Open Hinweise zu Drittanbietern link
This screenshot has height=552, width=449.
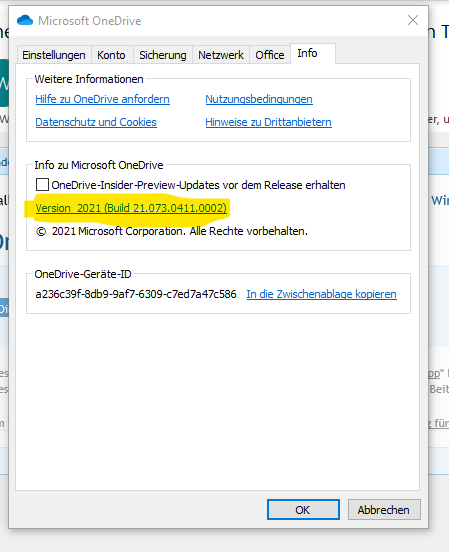[268, 122]
